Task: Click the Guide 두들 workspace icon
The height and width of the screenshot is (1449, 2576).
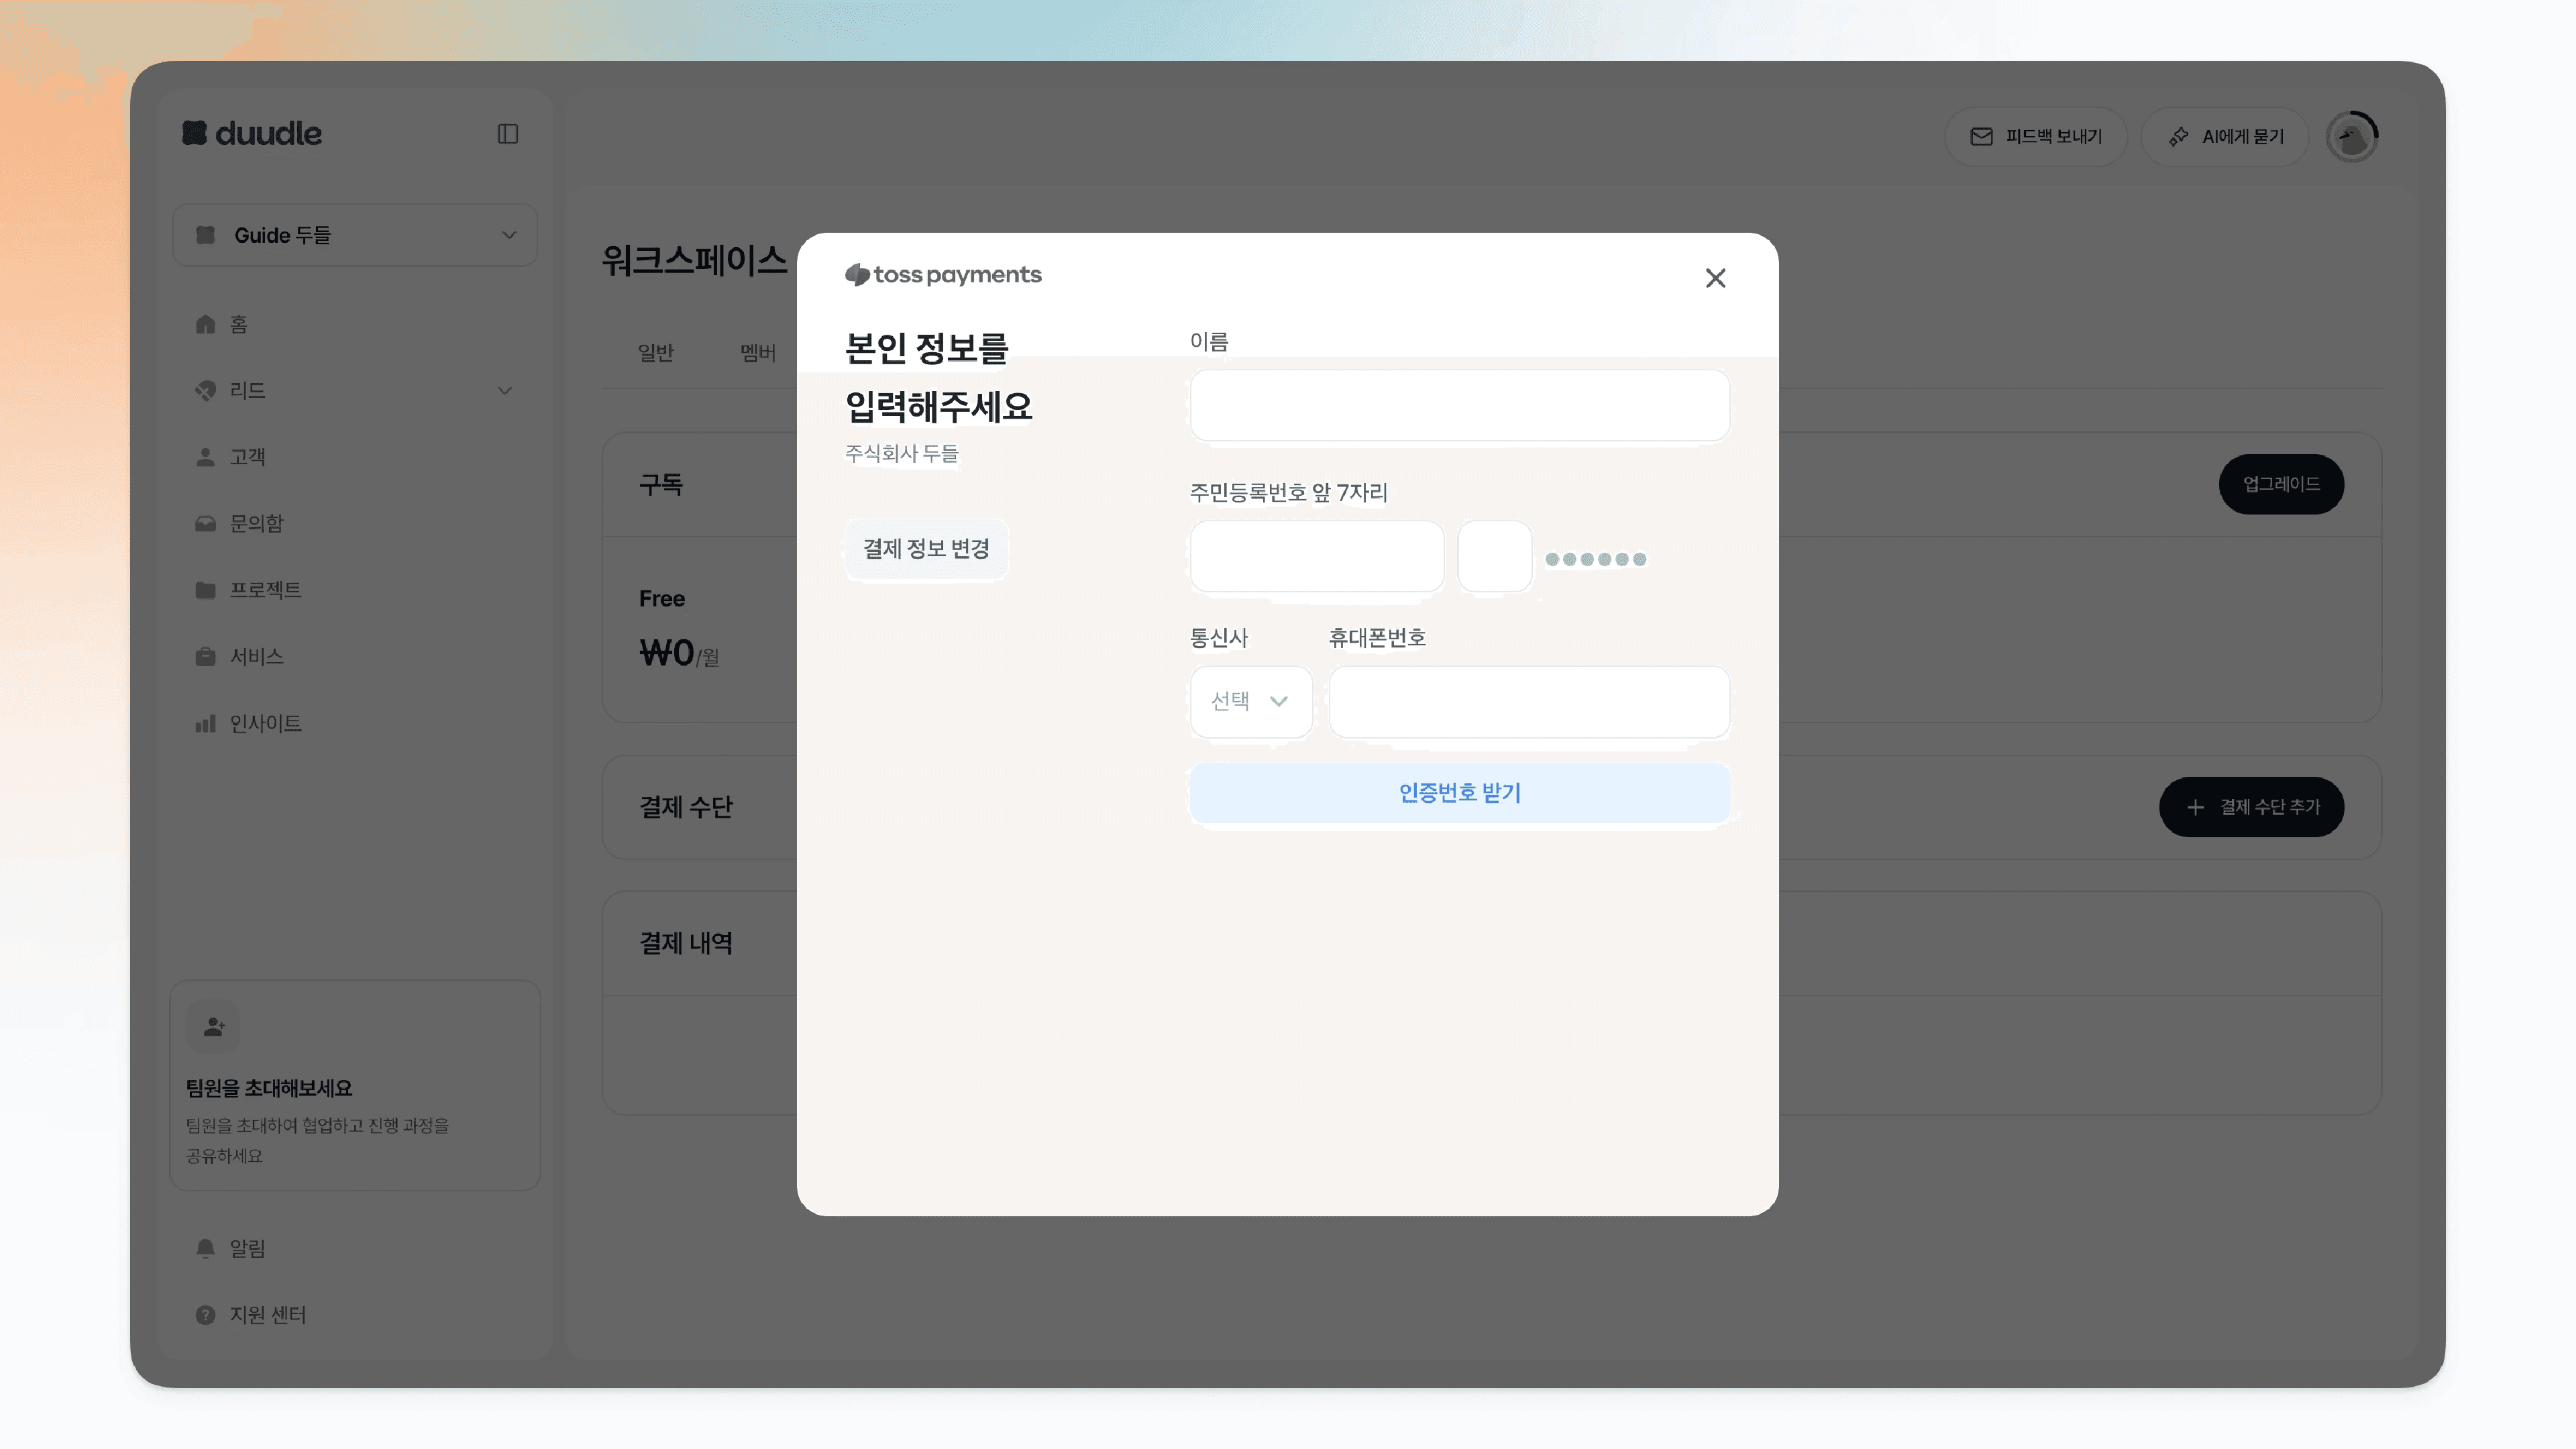Action: [x=205, y=235]
